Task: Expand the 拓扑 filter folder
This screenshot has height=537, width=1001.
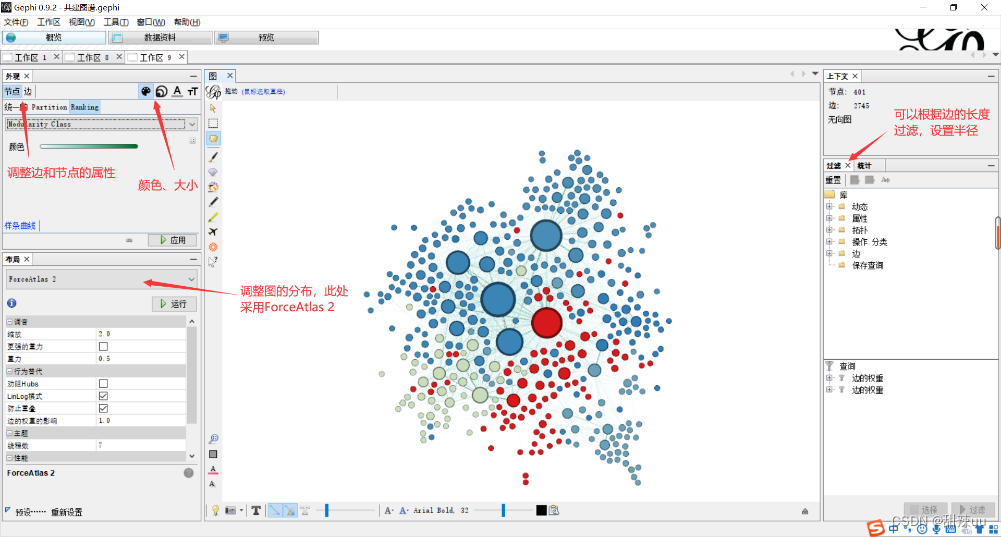Action: click(829, 230)
